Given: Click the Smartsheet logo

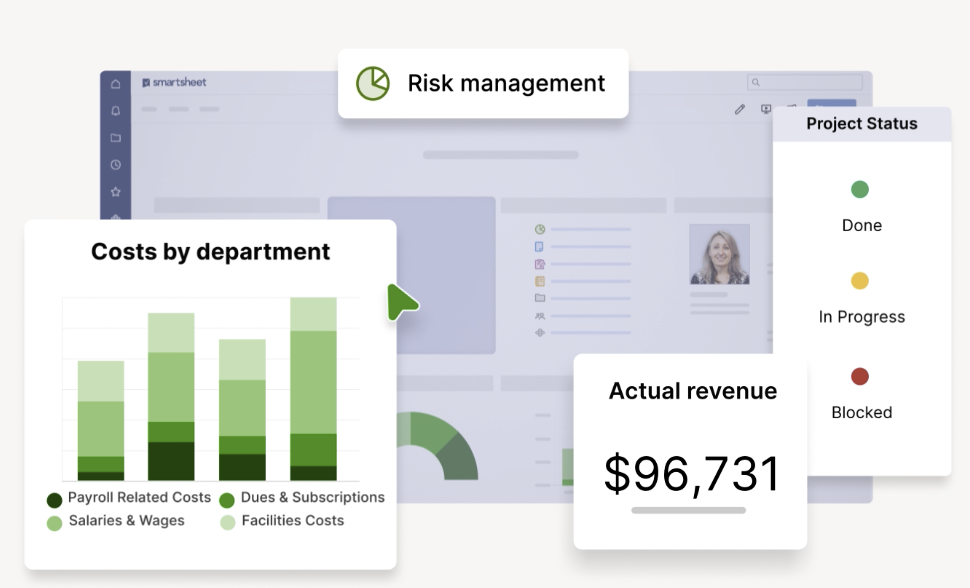Looking at the screenshot, I should coord(174,82).
